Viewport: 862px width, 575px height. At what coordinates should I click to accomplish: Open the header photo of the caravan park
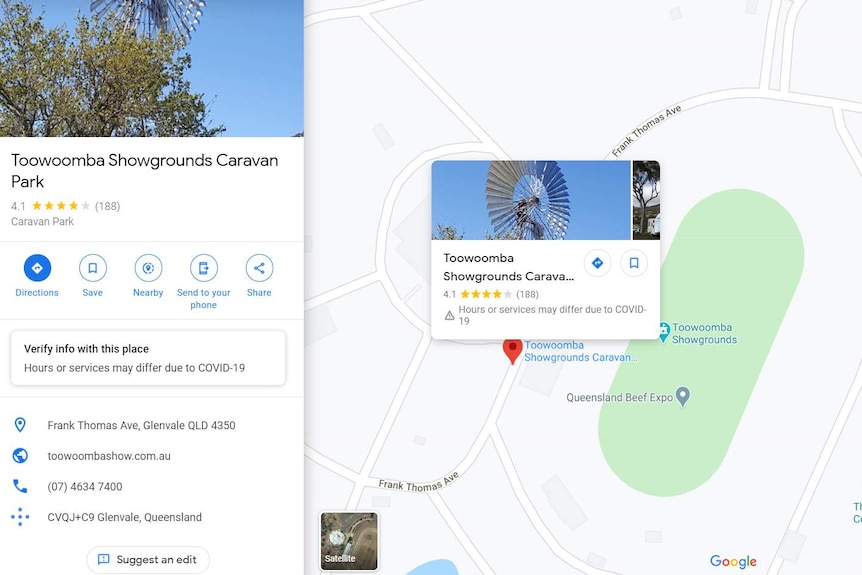(x=152, y=68)
